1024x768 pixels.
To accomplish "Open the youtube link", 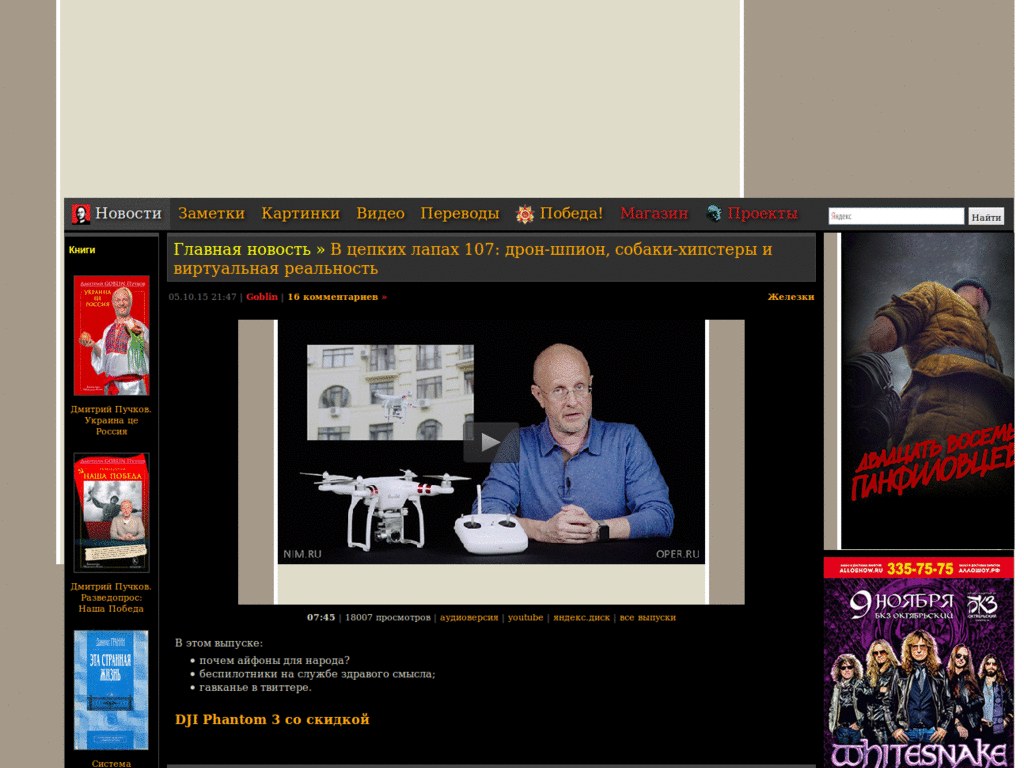I will [526, 618].
